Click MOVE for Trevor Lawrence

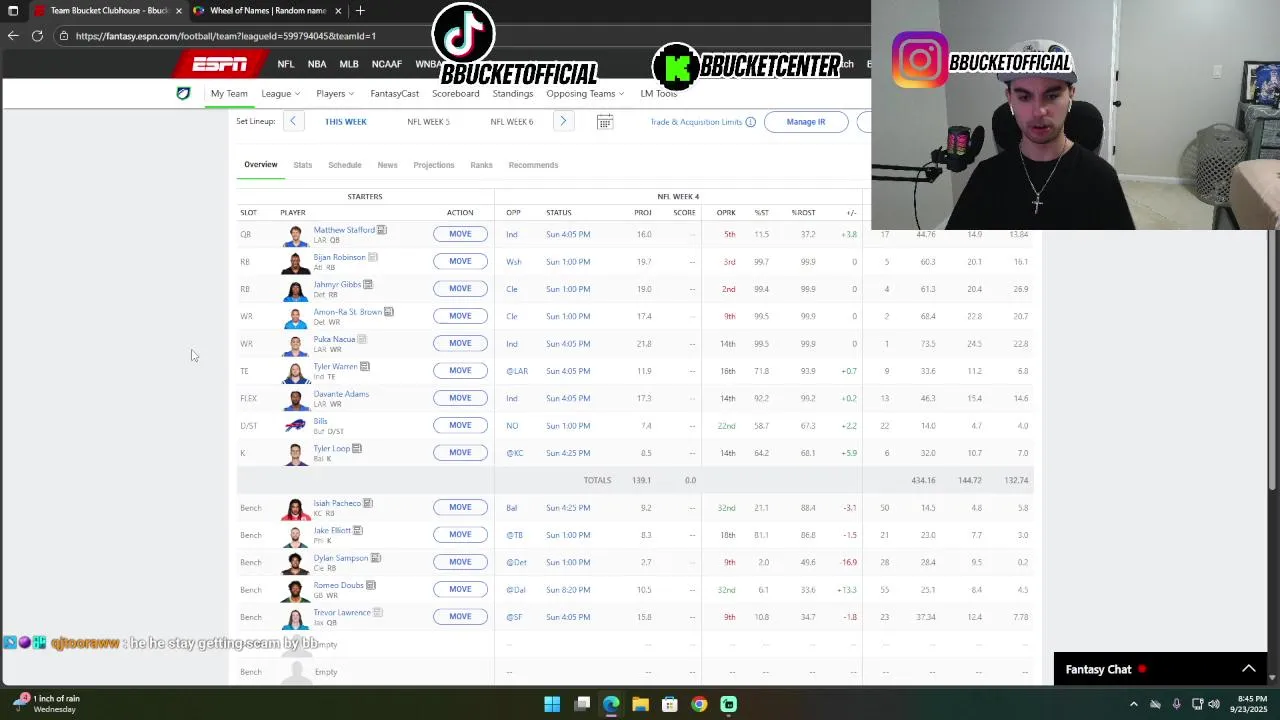[x=460, y=616]
